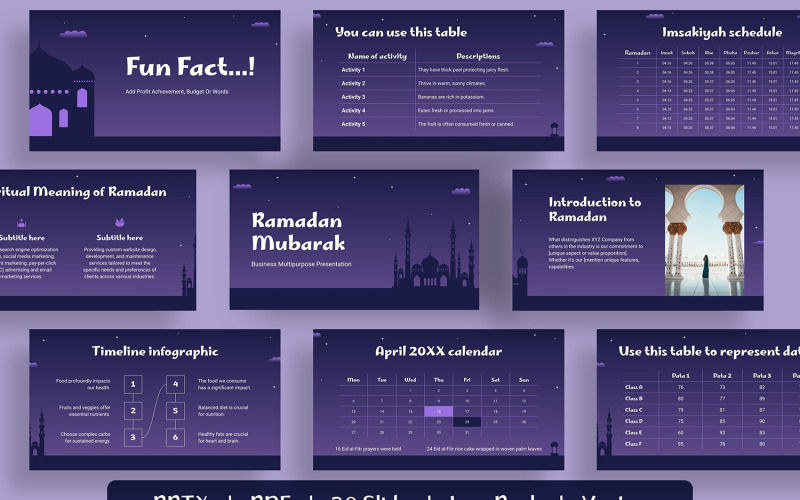Click the "Data 2" column header
The image size is (800, 500).
[x=722, y=376]
